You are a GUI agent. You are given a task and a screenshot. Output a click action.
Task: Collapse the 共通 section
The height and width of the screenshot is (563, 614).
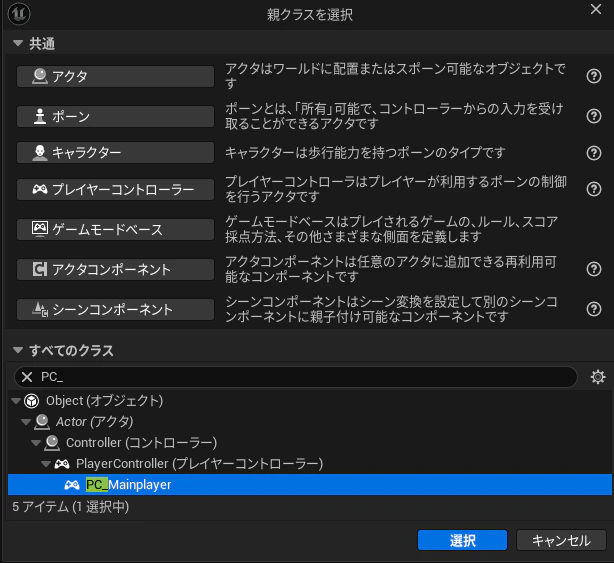(x=18, y=43)
